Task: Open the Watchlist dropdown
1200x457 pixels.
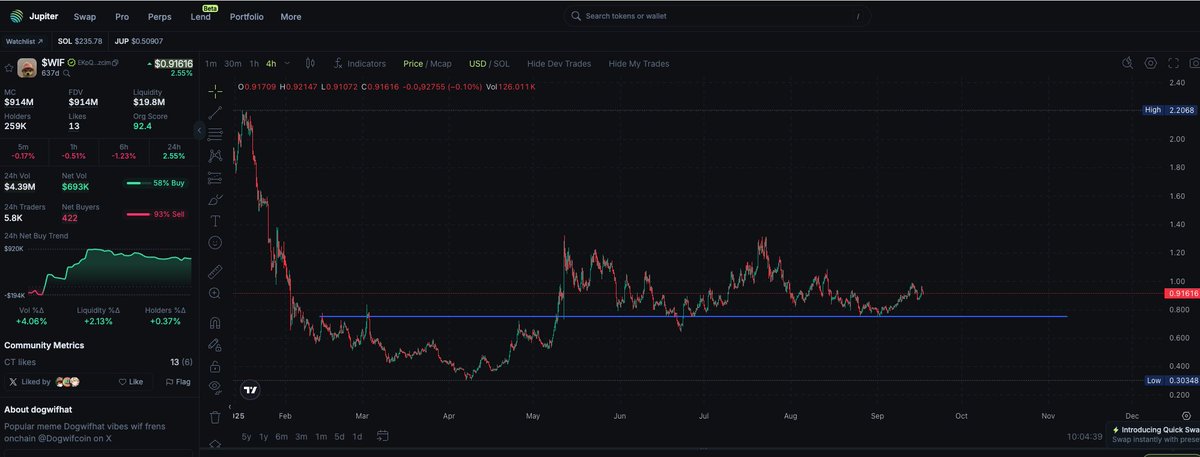Action: (x=24, y=41)
